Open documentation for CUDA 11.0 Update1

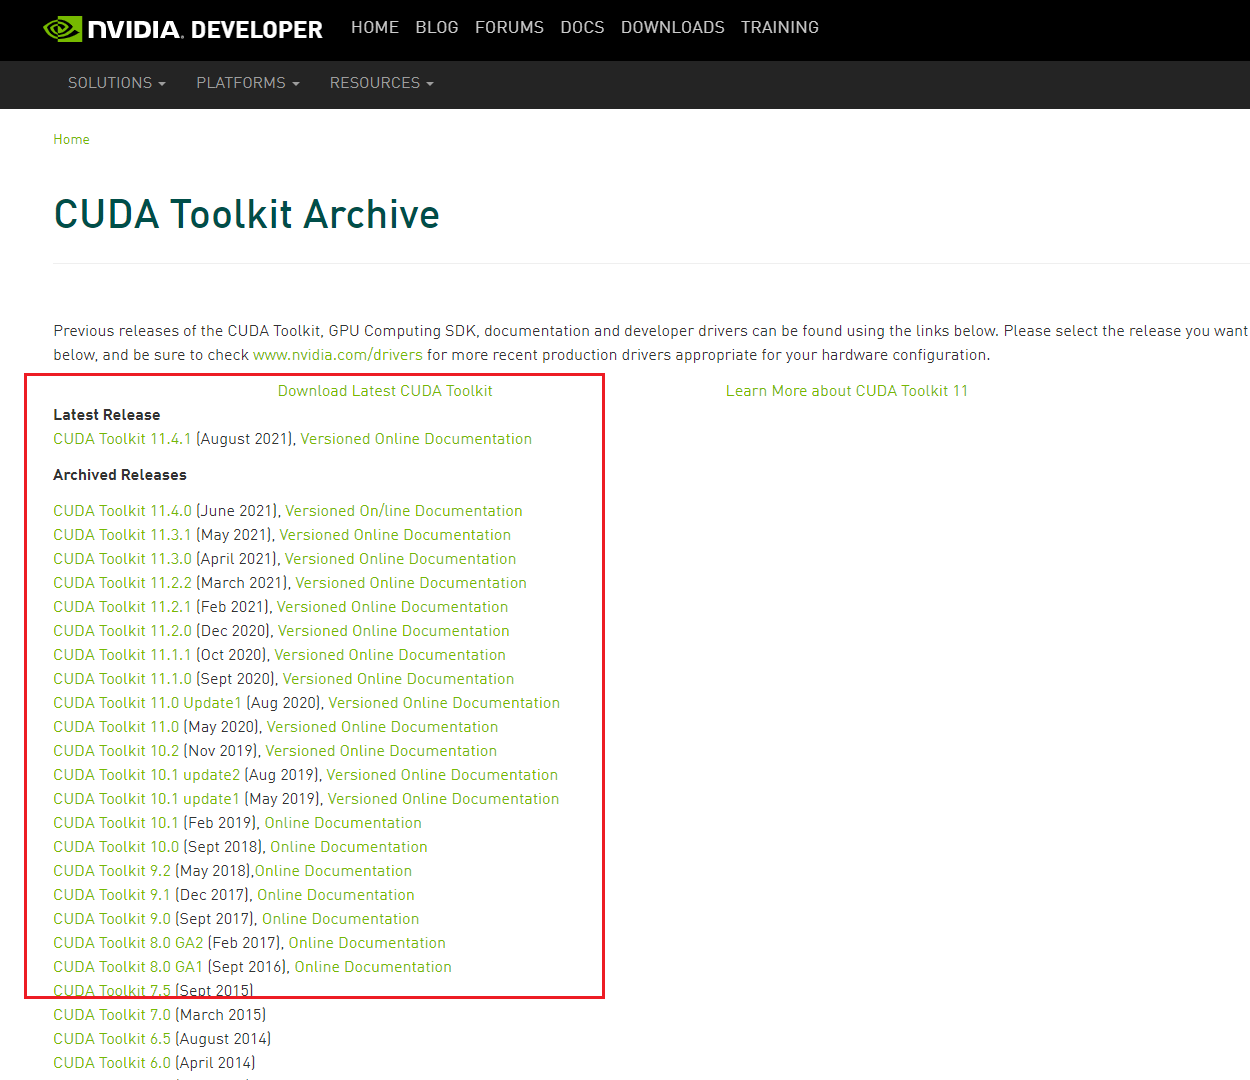pyautogui.click(x=444, y=703)
